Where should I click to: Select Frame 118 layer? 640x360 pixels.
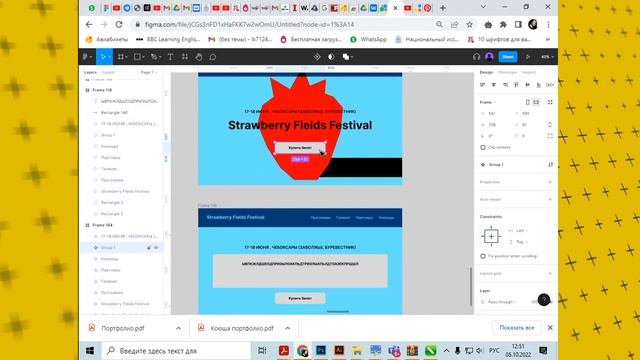pyautogui.click(x=102, y=90)
